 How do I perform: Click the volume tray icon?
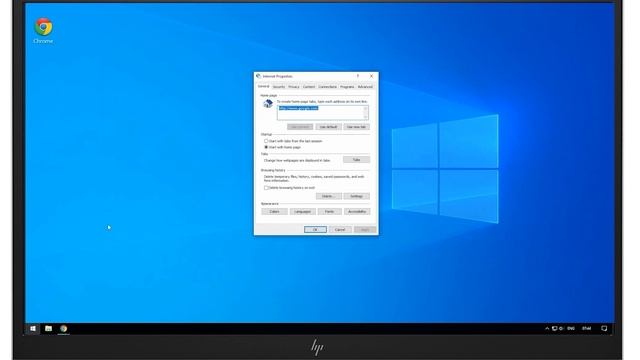(x=561, y=328)
